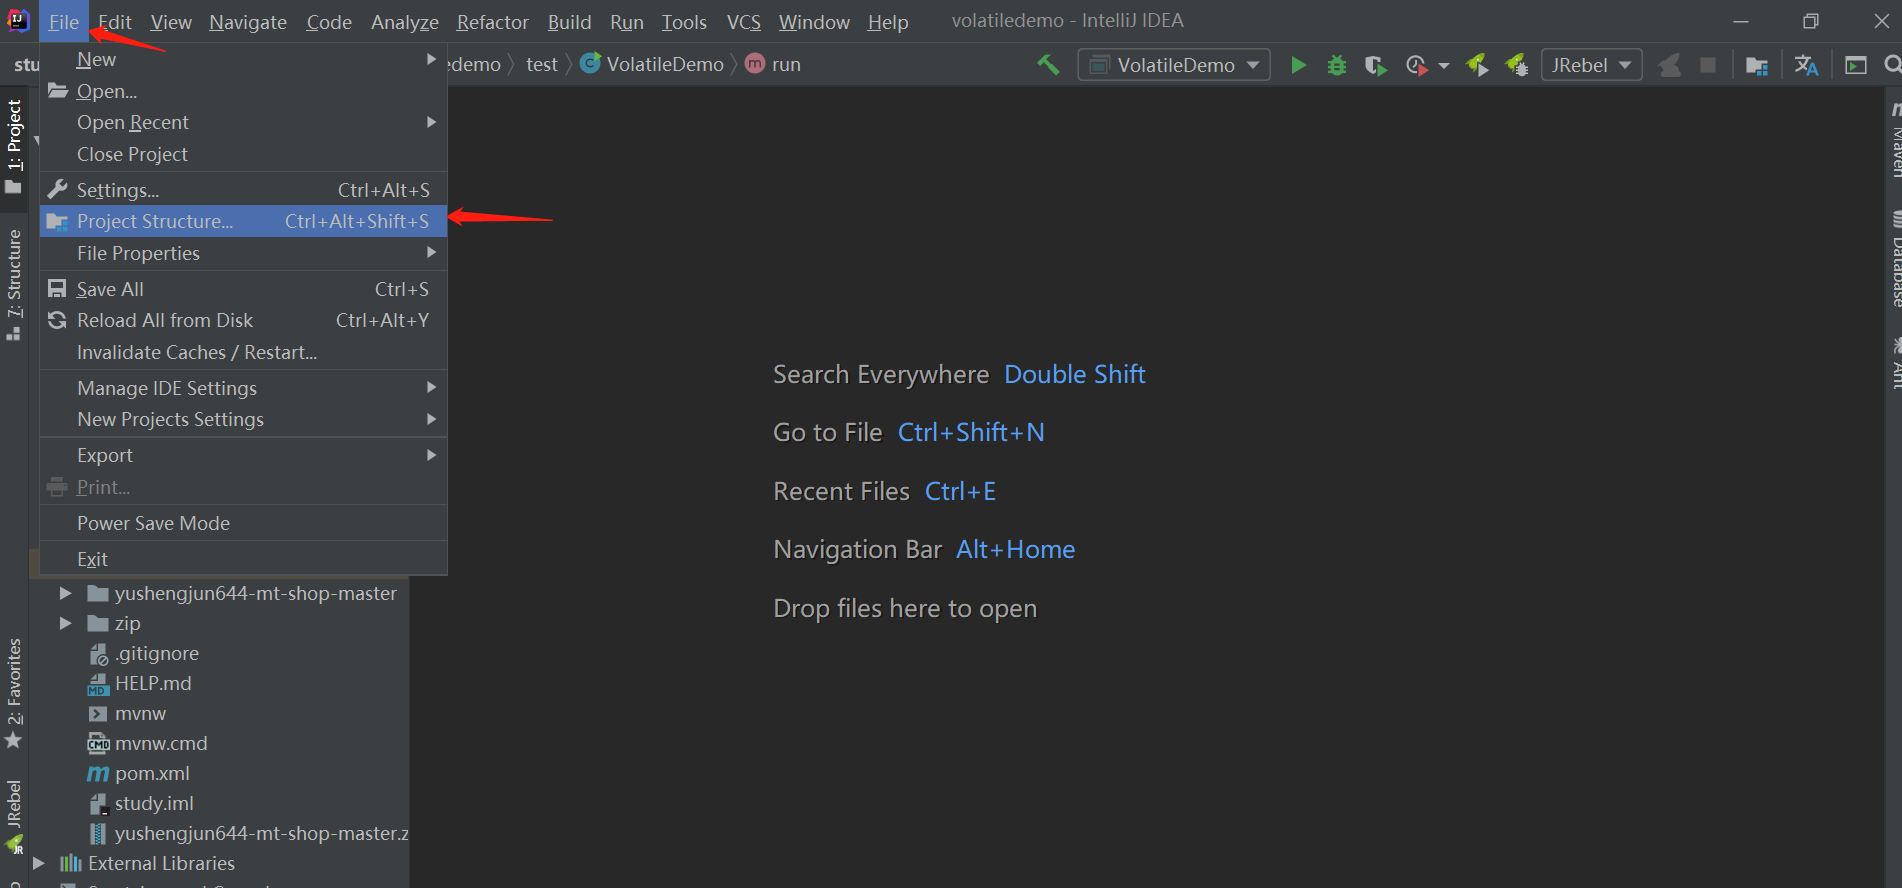1902x888 pixels.
Task: Open Project Structure toolbar folder icon
Action: point(1757,65)
